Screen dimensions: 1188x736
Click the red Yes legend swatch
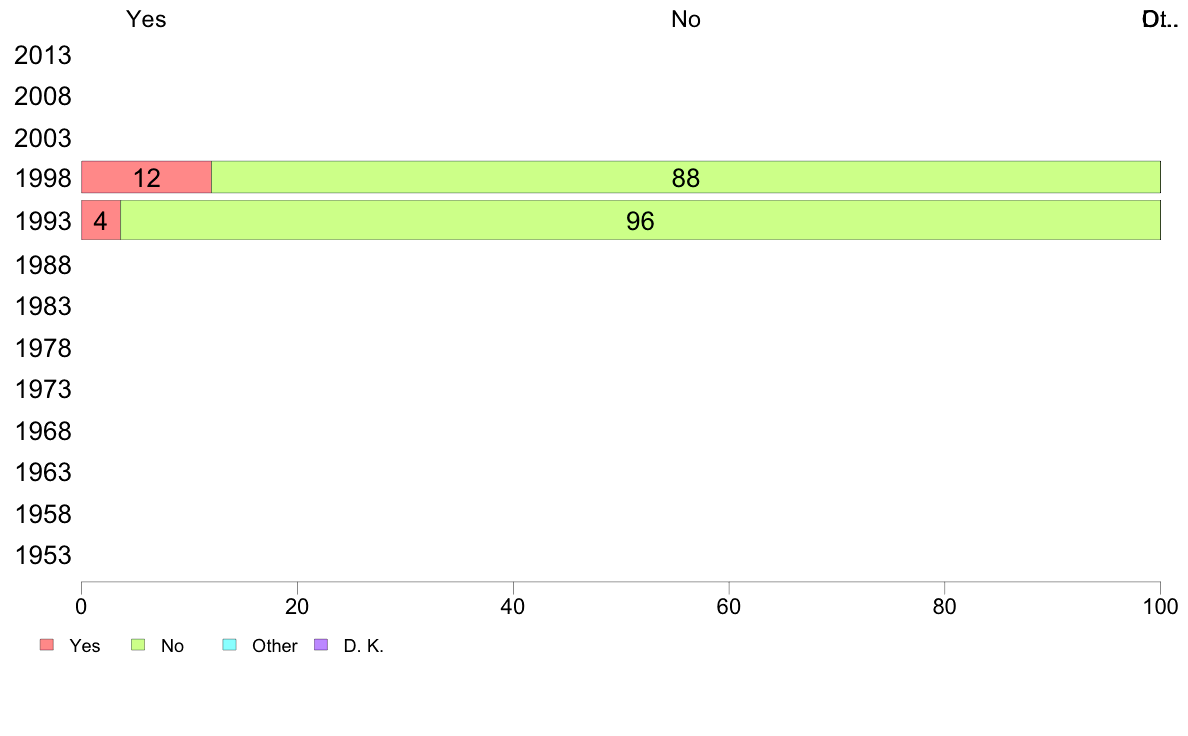click(47, 645)
